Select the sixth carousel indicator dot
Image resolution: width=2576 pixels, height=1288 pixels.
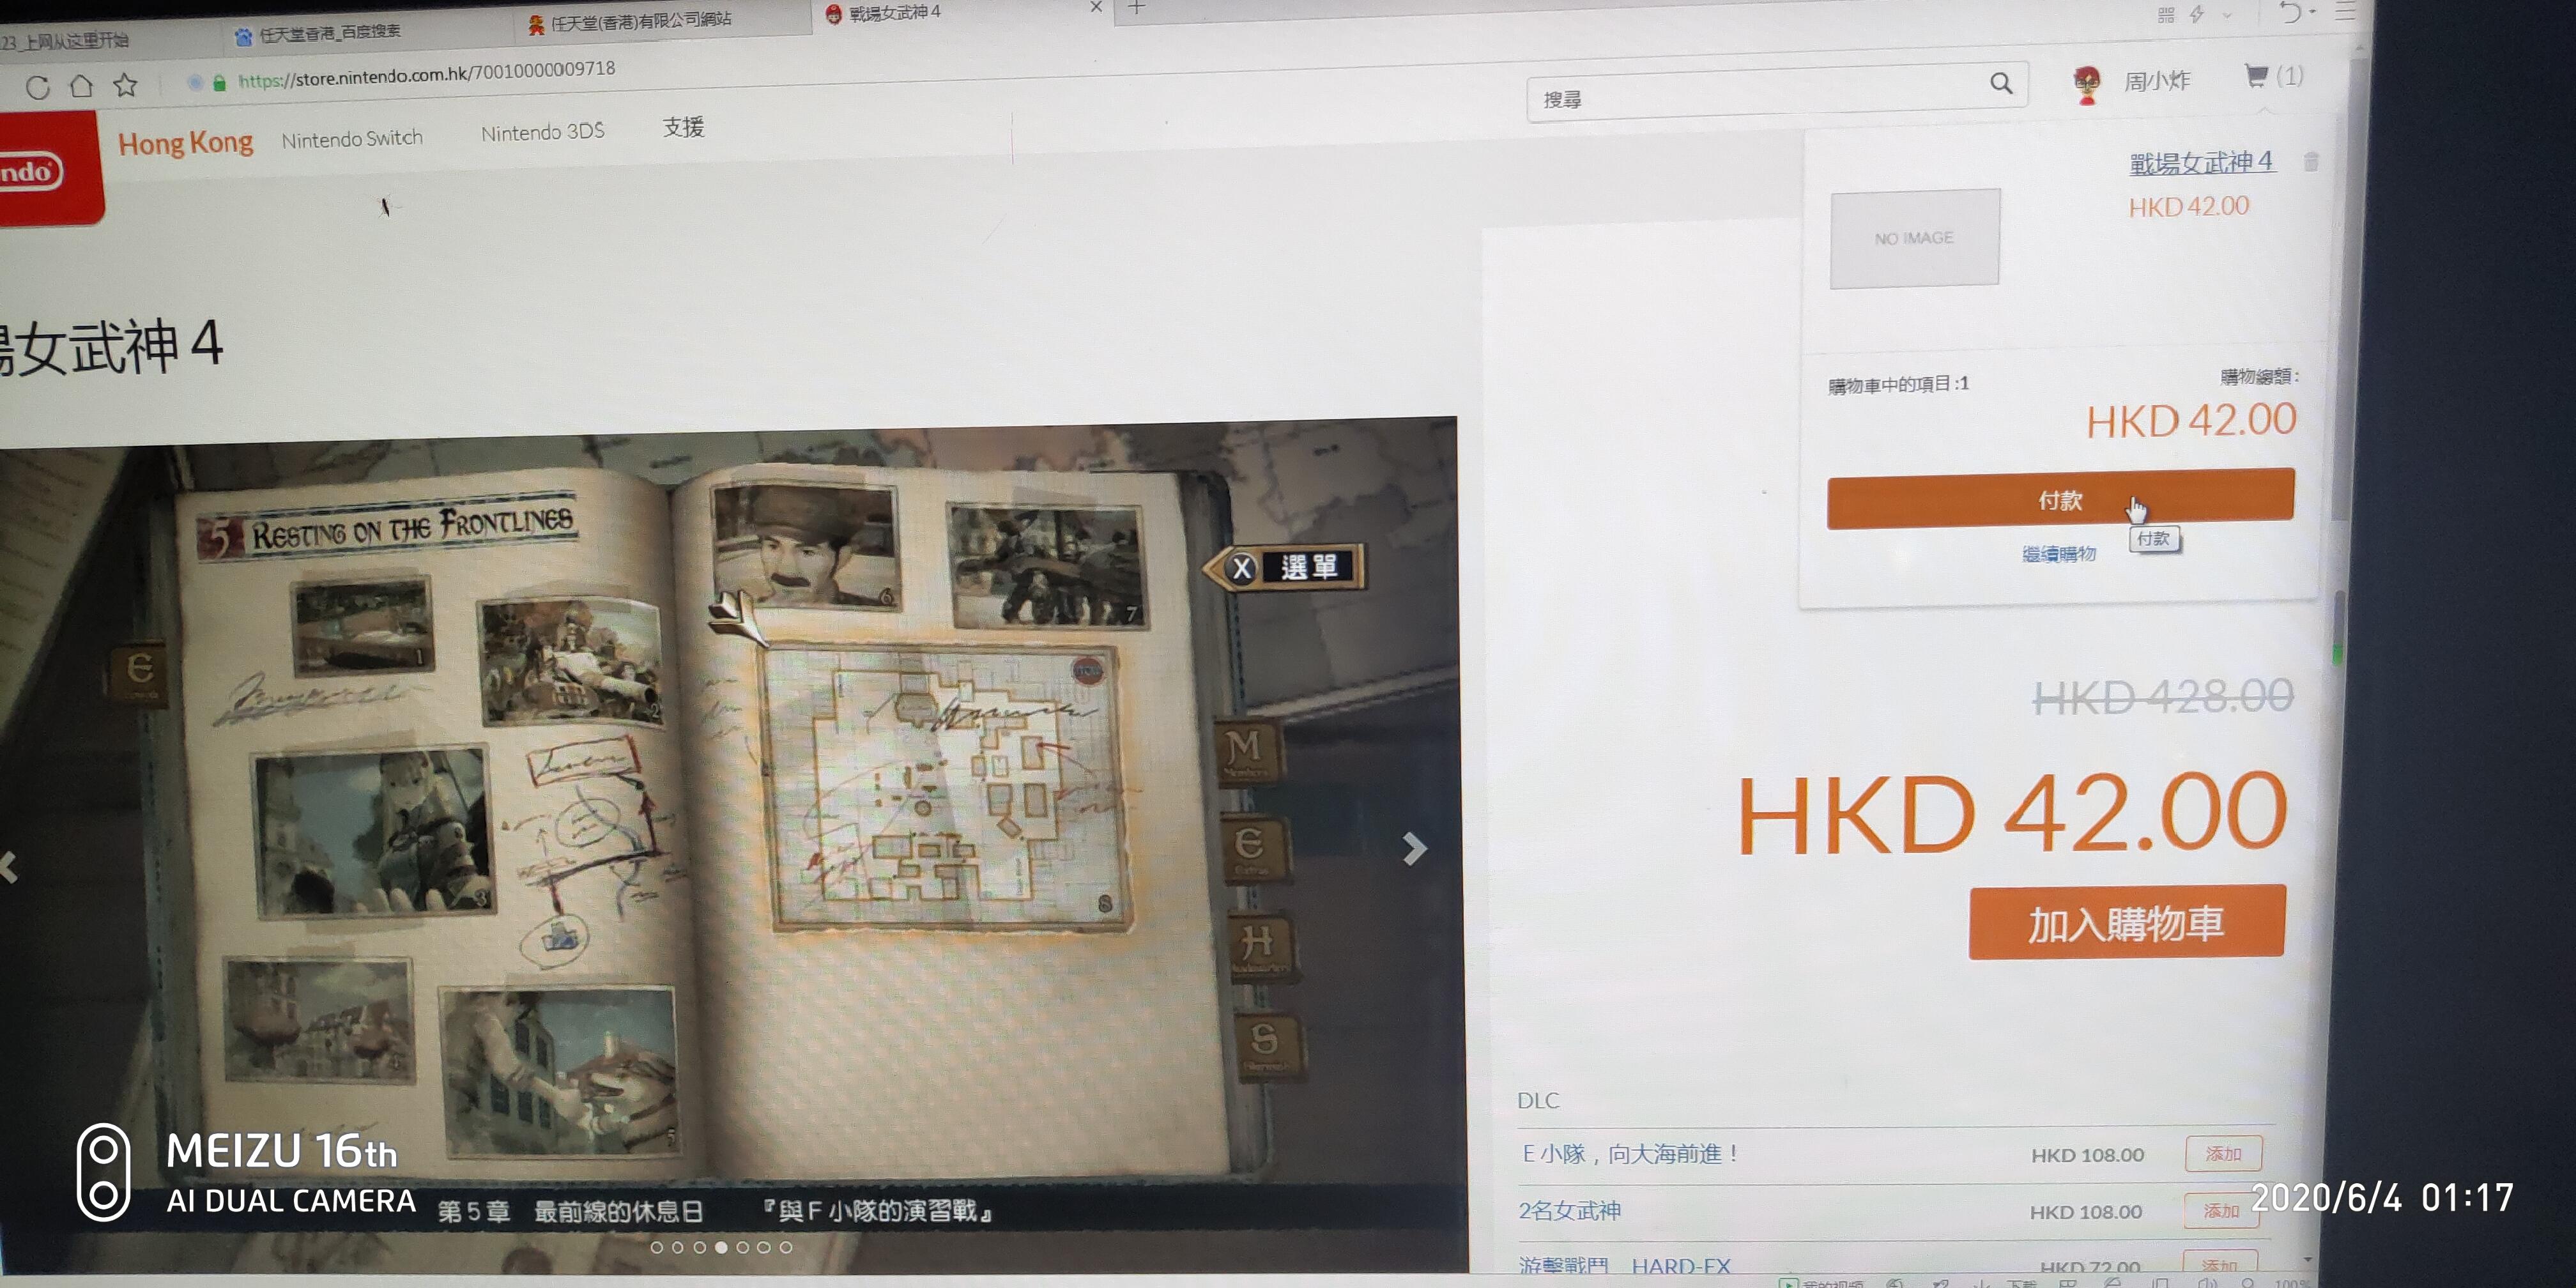point(764,1247)
